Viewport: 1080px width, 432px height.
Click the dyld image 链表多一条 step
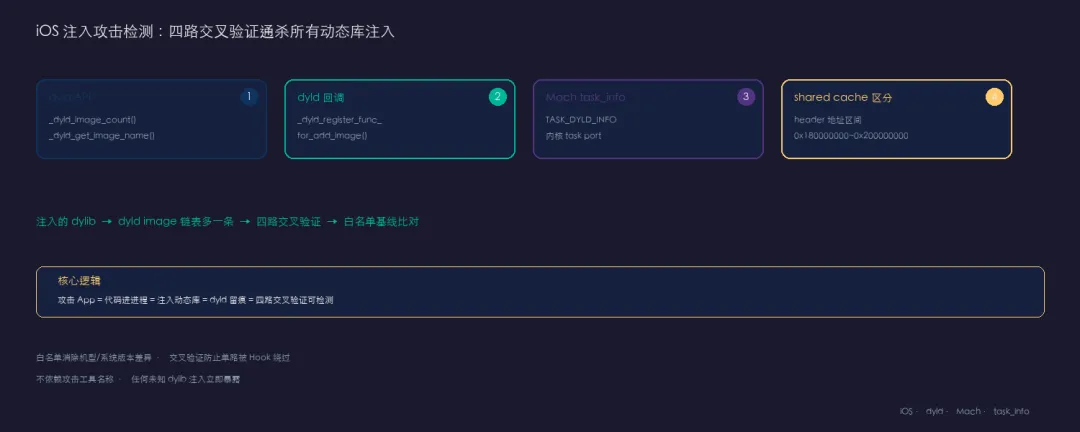(x=176, y=222)
